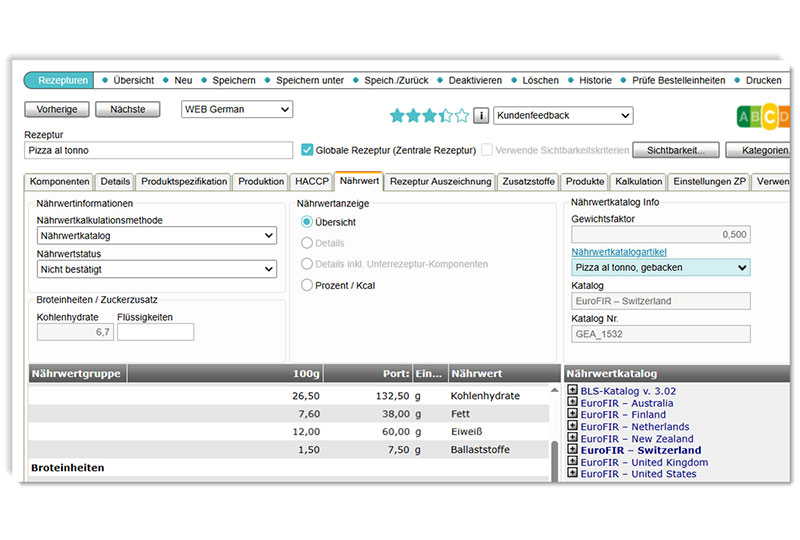Expand the BLS-Katalog v. 3.02 node

click(x=572, y=390)
